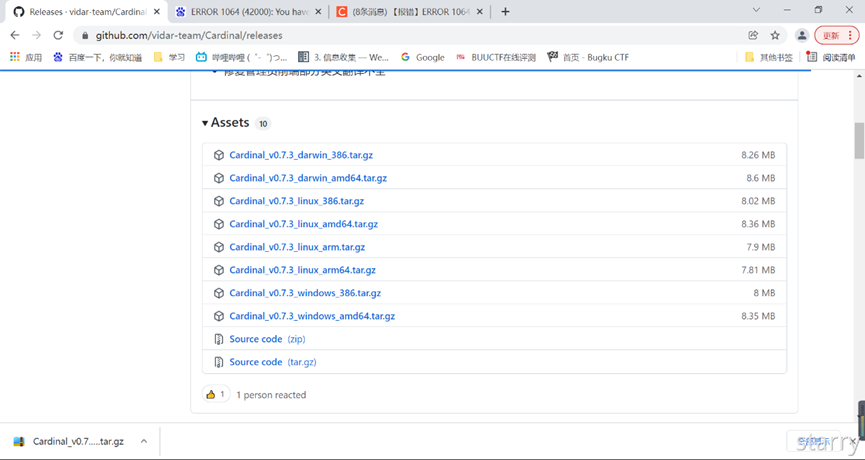Download Cardinal_v0.7.3_linux_amd64.tar.gz

(x=303, y=224)
